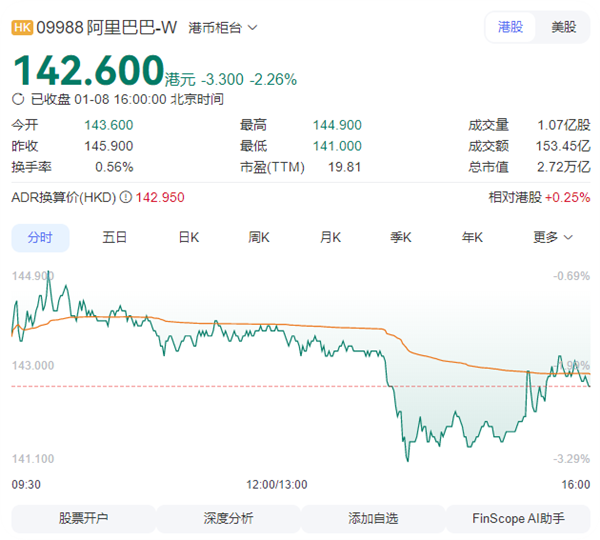Click the 12:00/13:00 time axis label
Viewport: 600px width, 540px height.
tap(277, 485)
